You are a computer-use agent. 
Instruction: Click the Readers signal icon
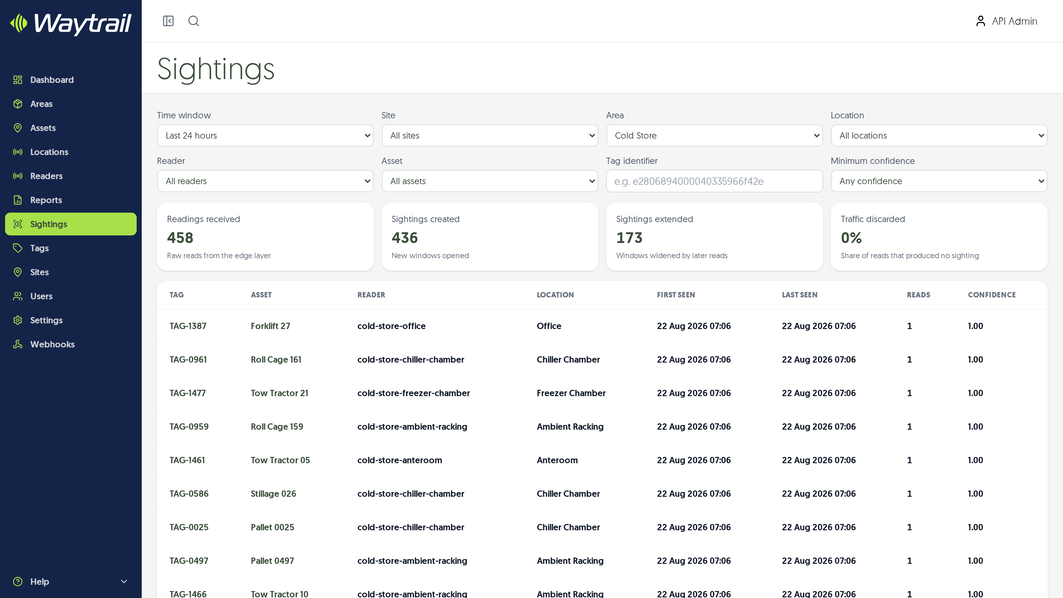(x=18, y=176)
